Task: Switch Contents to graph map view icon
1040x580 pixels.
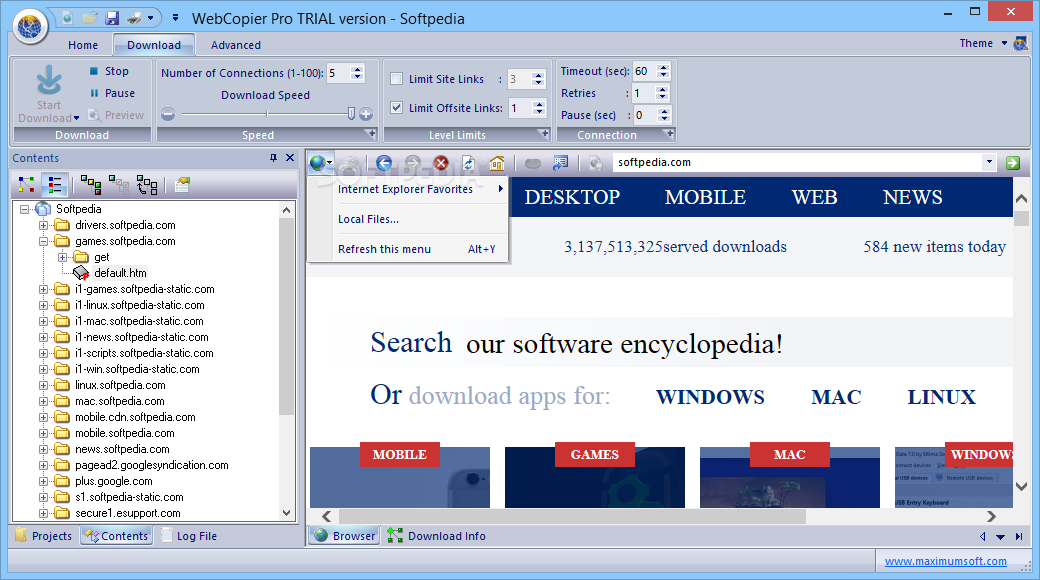Action: click(x=27, y=184)
